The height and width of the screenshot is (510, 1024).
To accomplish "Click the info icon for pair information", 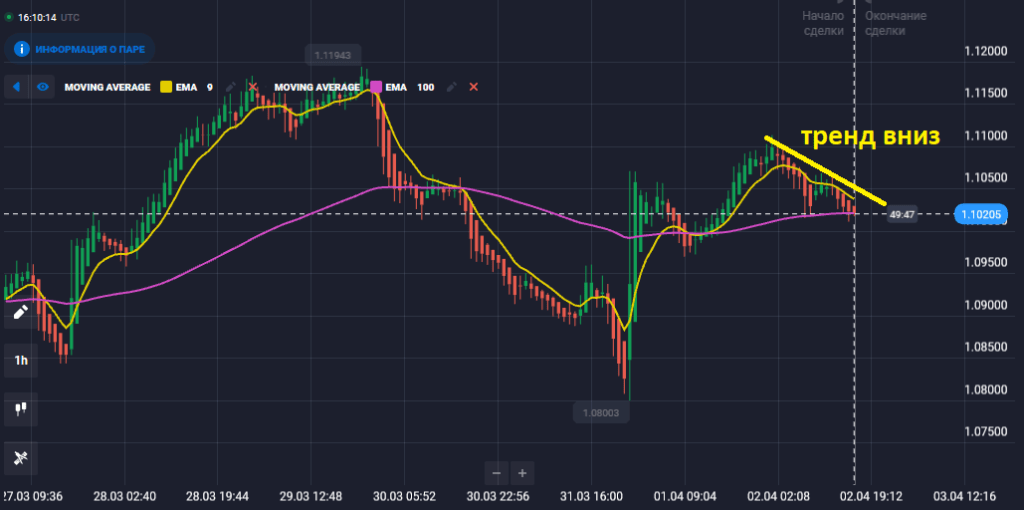I will tap(22, 48).
